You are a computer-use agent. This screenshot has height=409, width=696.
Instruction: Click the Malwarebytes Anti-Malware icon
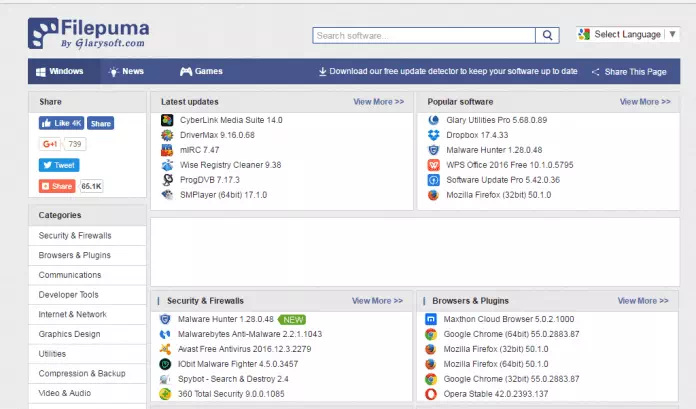coord(165,334)
